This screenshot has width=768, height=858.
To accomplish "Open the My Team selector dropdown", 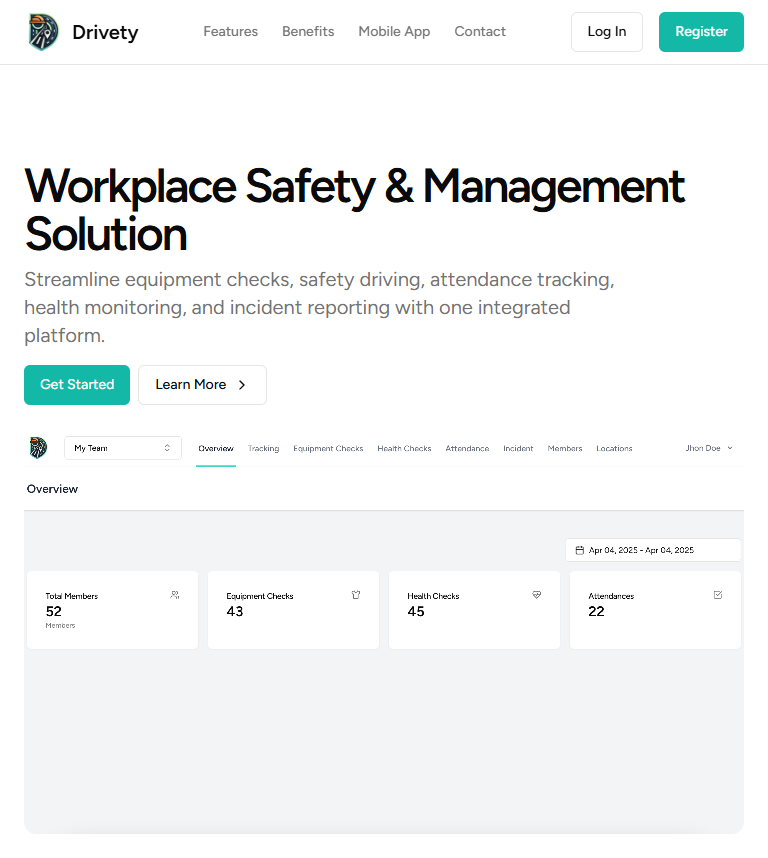I will click(x=122, y=448).
